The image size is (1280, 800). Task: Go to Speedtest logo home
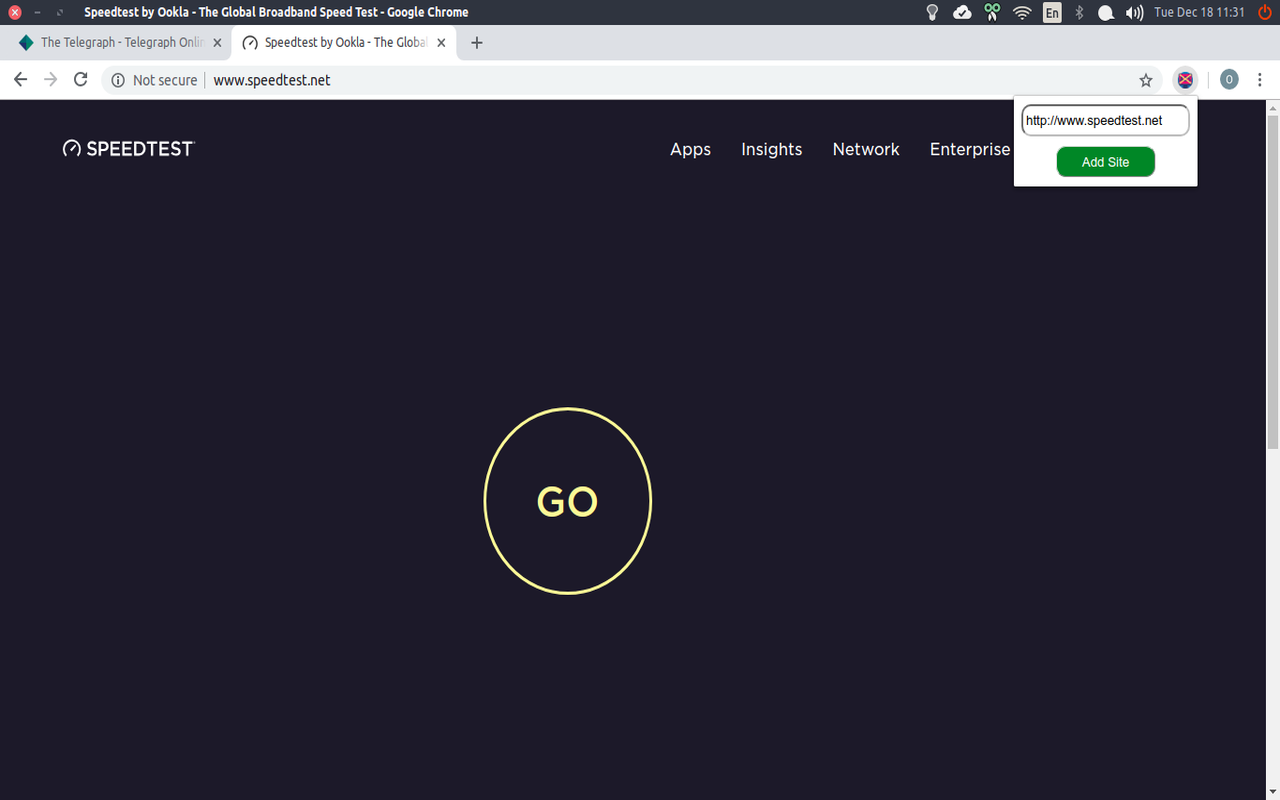128,148
